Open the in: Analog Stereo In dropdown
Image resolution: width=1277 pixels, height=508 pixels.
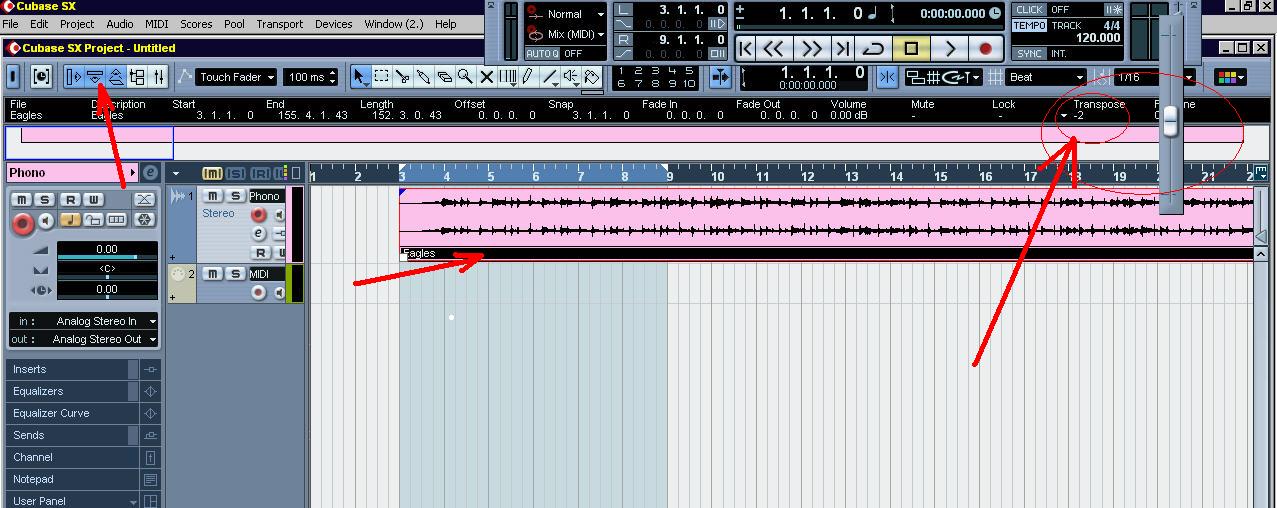pos(83,321)
